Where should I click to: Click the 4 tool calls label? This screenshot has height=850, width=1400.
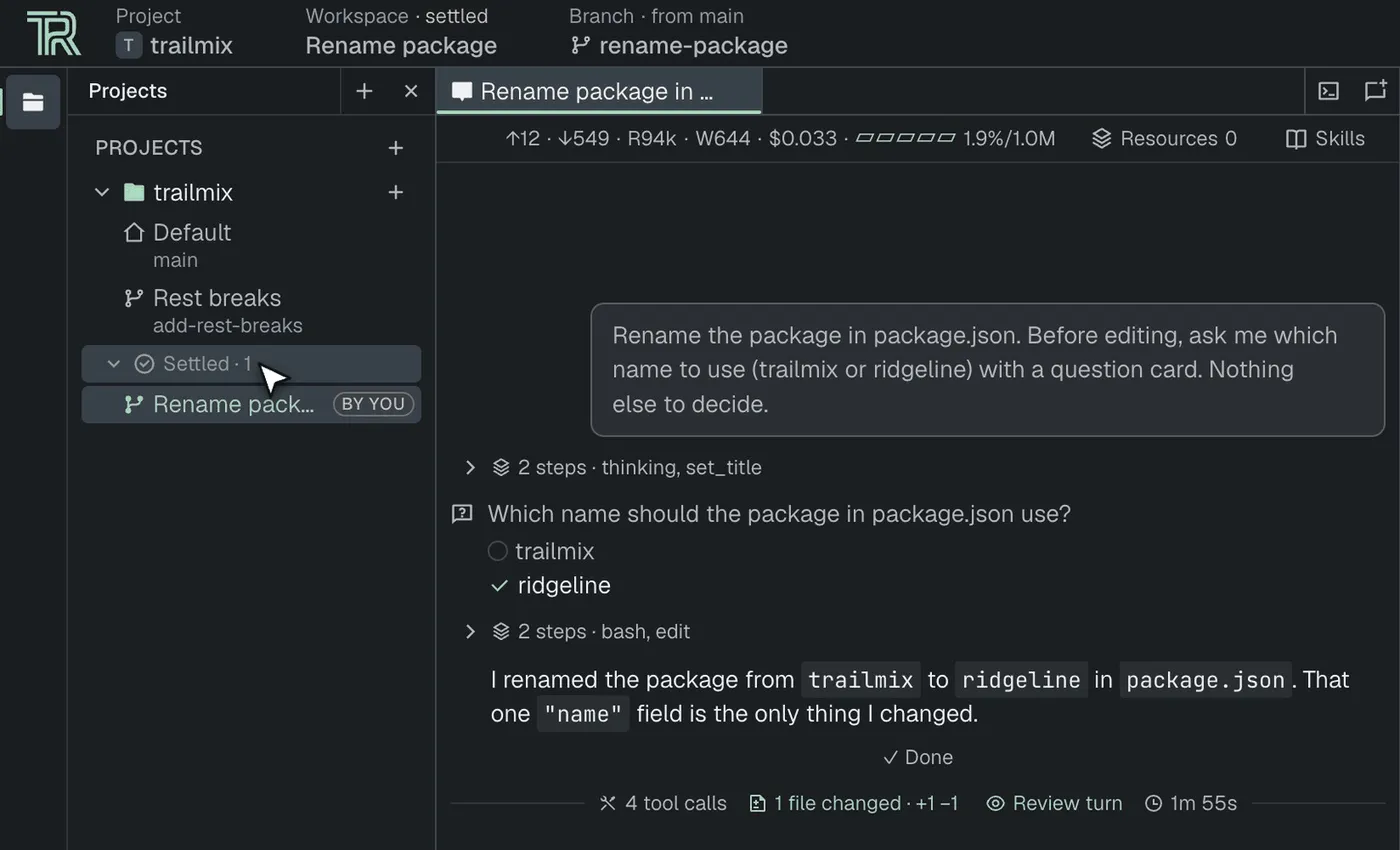(x=676, y=803)
